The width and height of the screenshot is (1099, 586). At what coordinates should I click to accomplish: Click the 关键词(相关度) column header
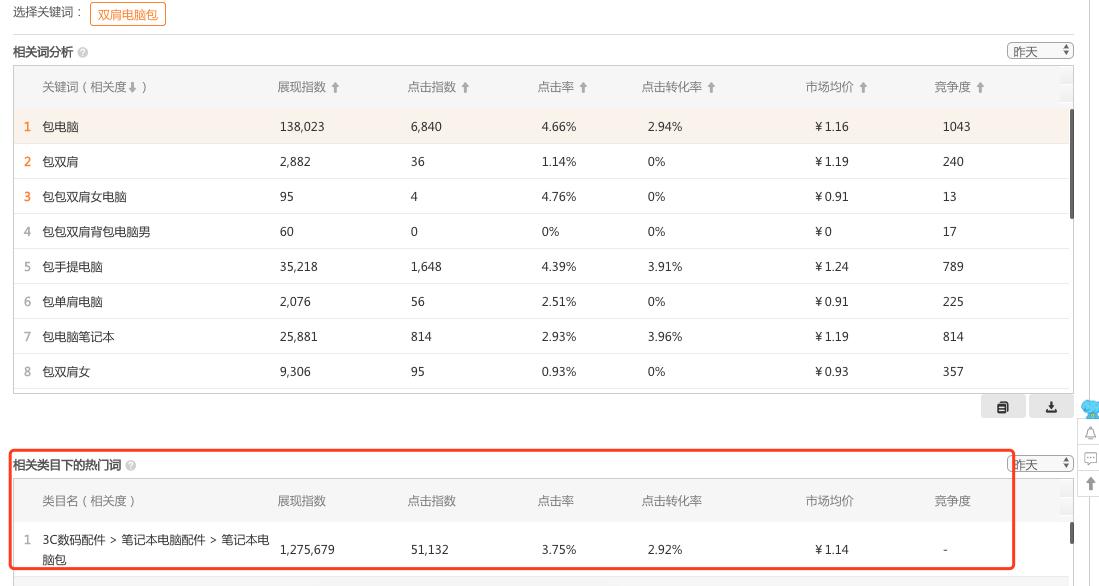coord(94,87)
